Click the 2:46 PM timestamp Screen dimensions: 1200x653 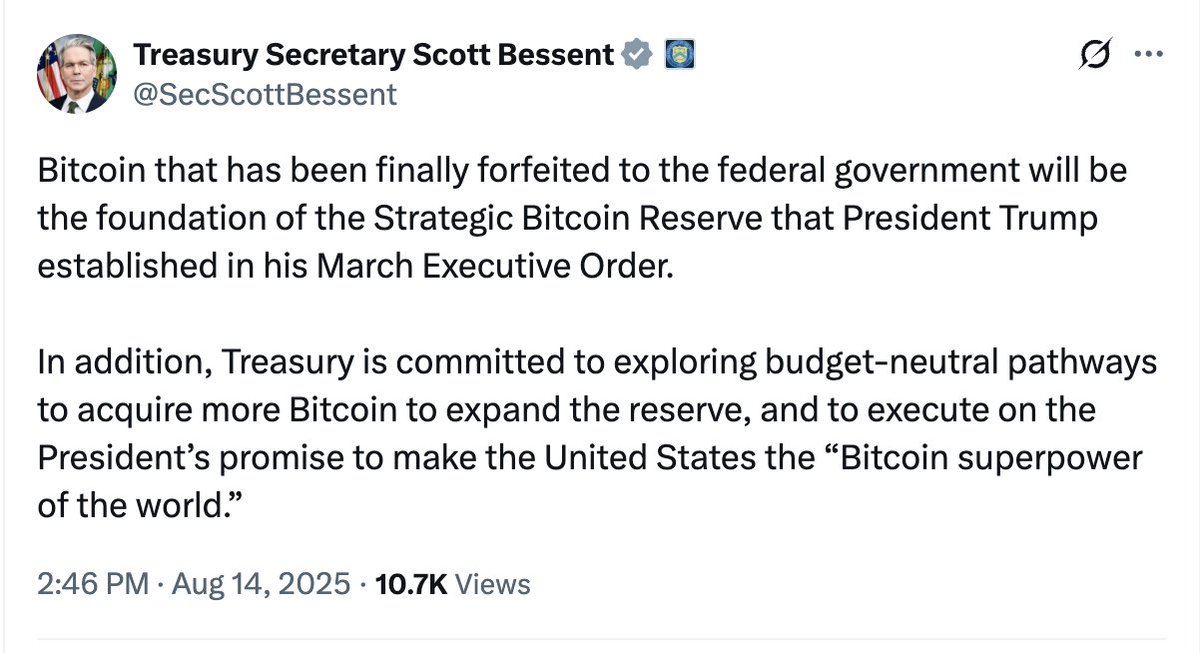click(x=93, y=584)
